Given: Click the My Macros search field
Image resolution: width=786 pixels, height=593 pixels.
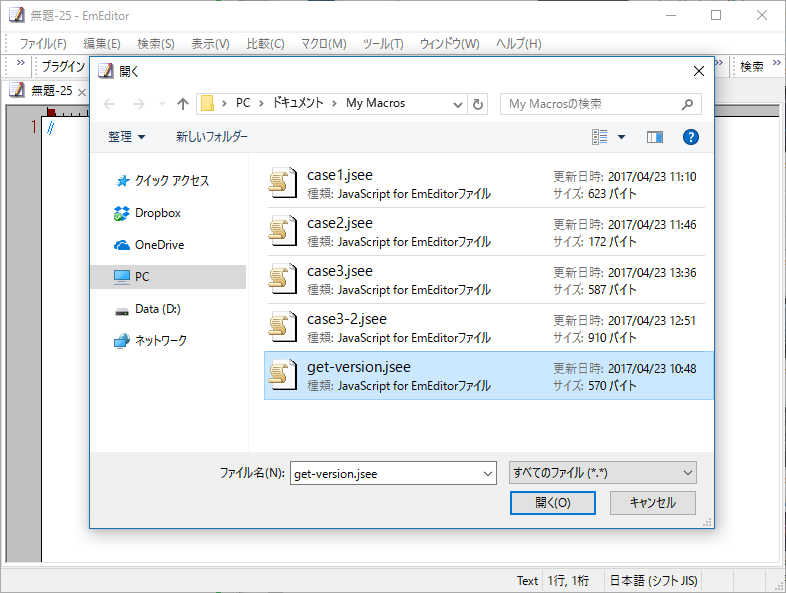Looking at the screenshot, I should click(x=601, y=104).
